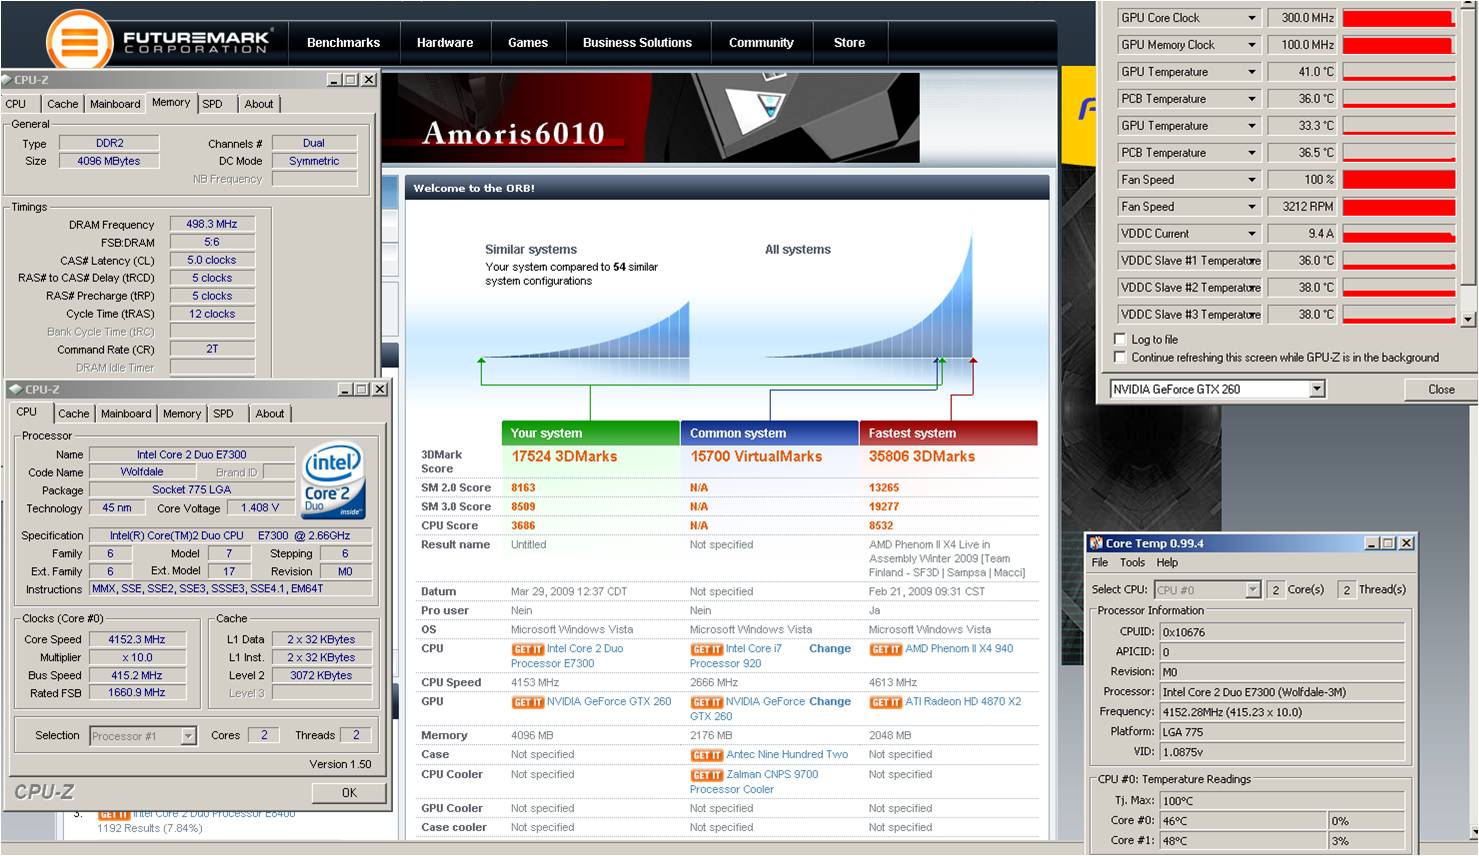
Task: Open AMD Phenom II X4 940 link
Action: (x=959, y=649)
